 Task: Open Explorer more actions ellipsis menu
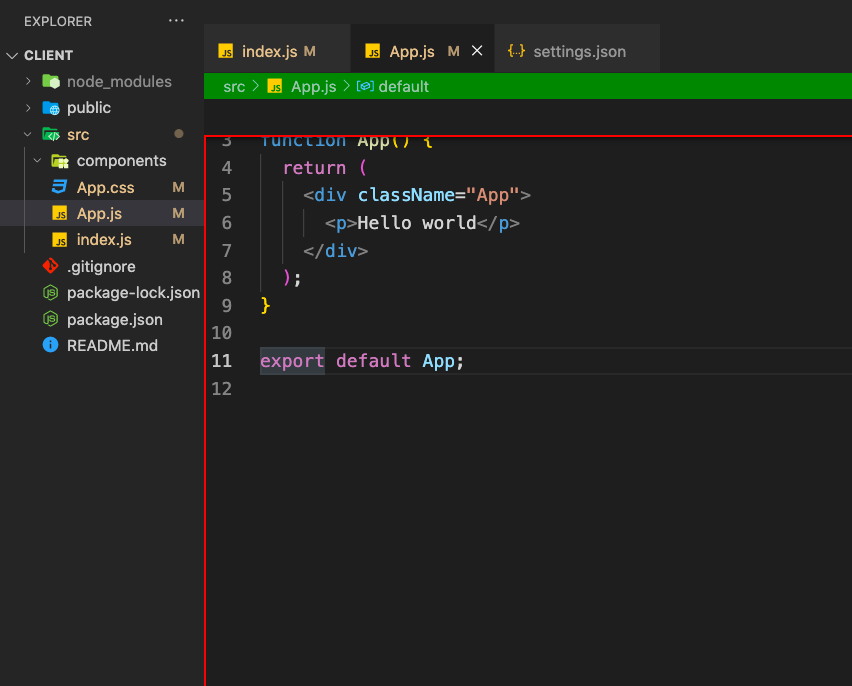pyautogui.click(x=176, y=21)
